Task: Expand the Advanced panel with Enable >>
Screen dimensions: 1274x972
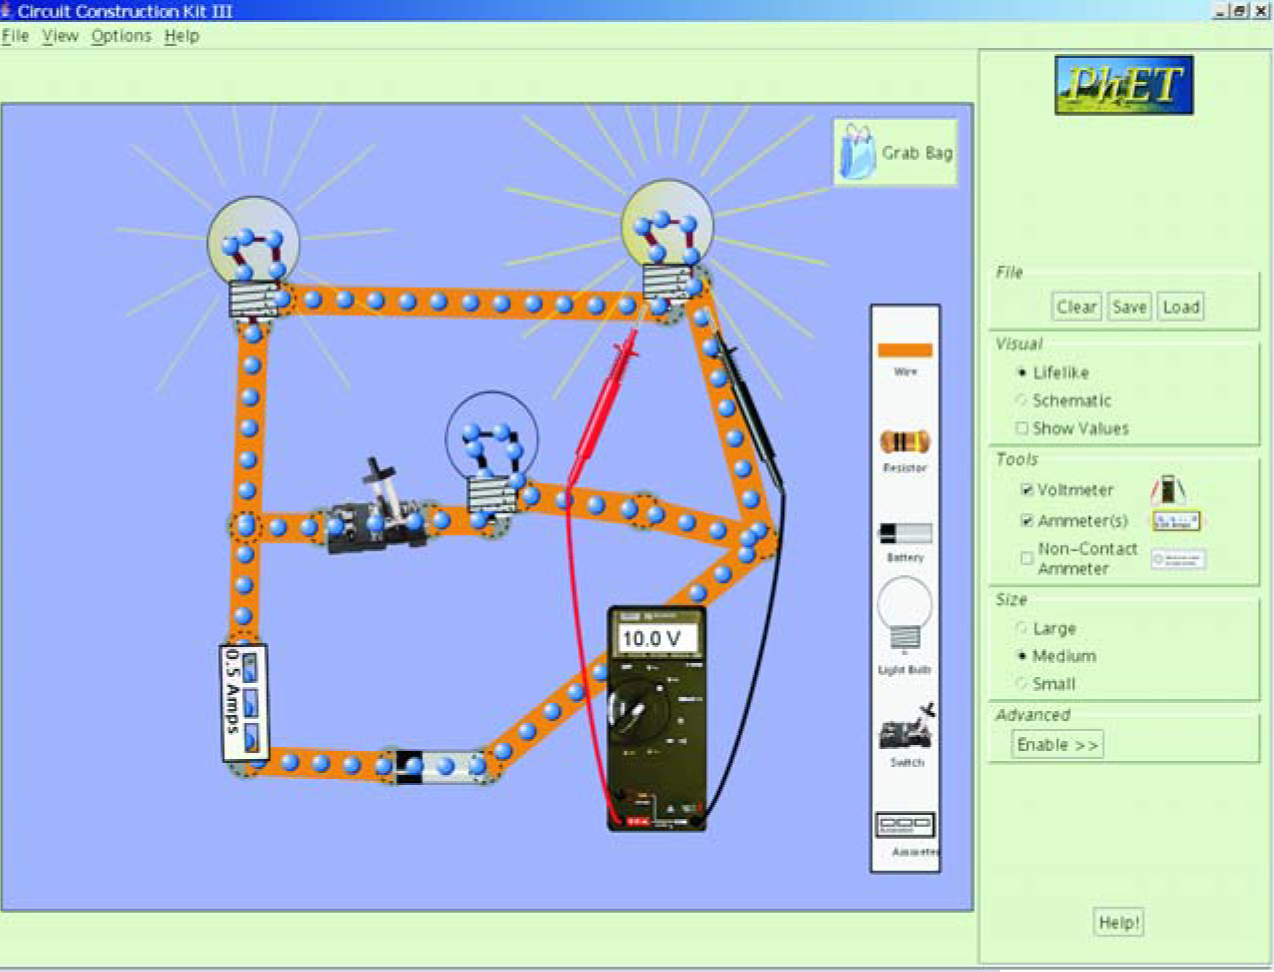Action: tap(1057, 745)
